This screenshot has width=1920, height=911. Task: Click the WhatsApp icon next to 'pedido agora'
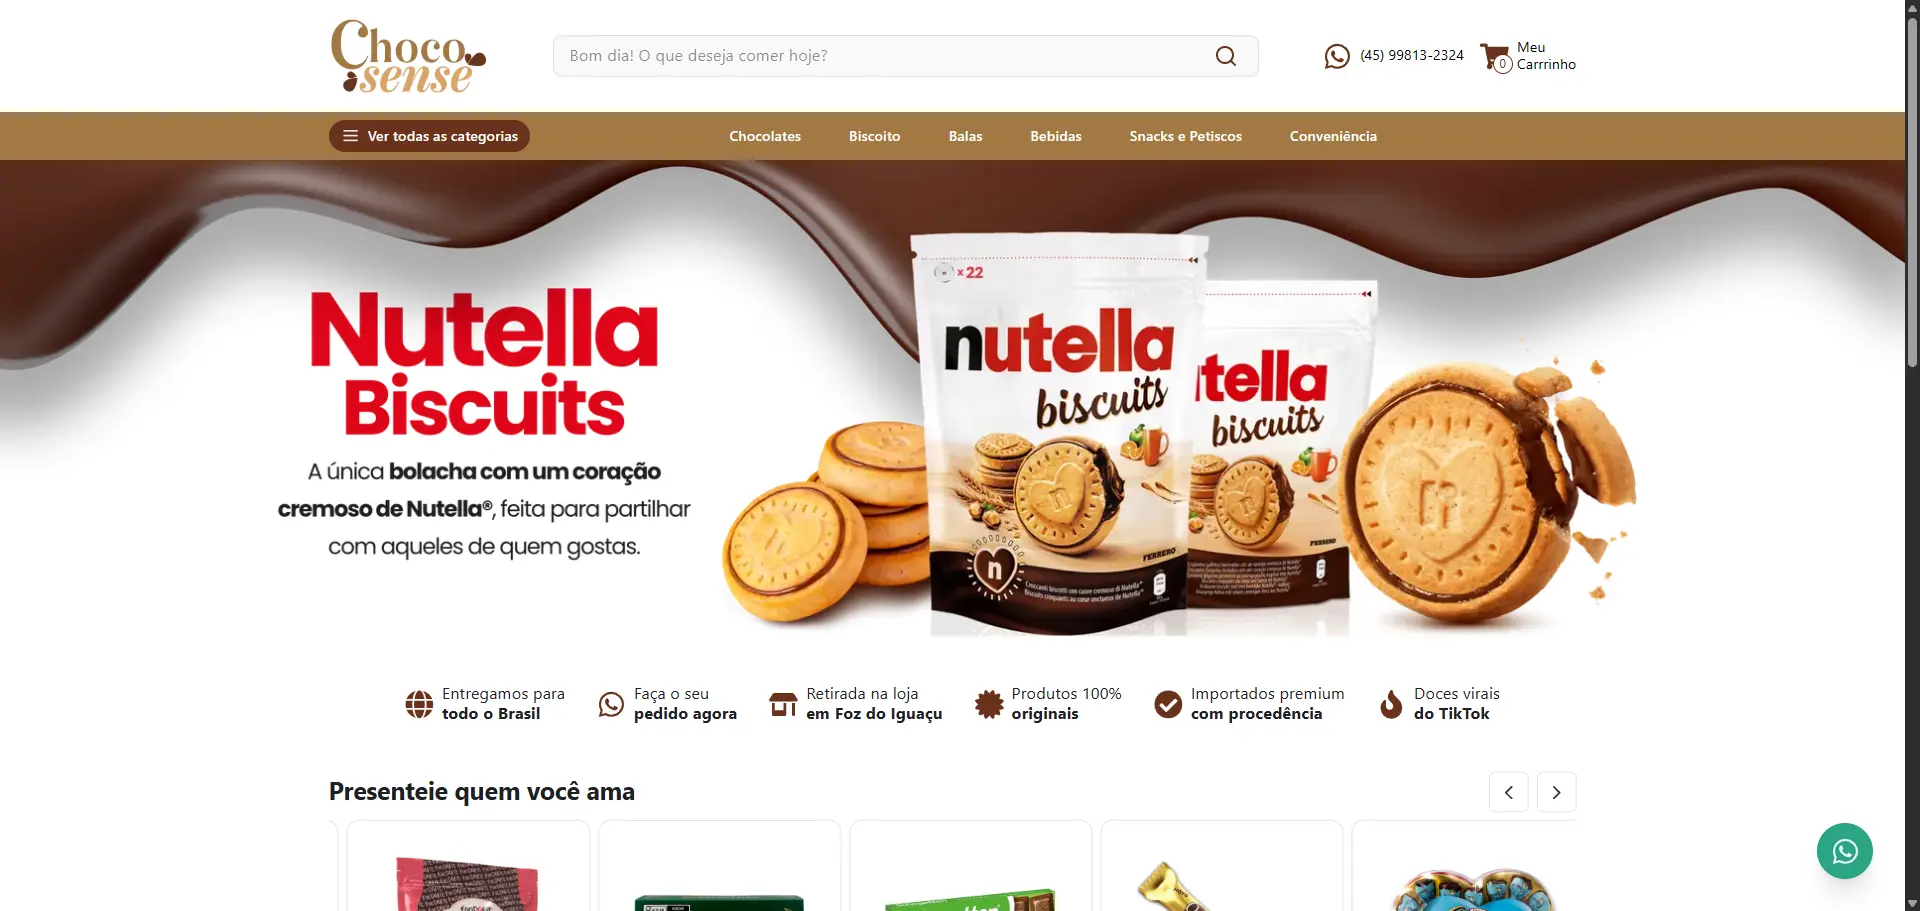click(611, 704)
